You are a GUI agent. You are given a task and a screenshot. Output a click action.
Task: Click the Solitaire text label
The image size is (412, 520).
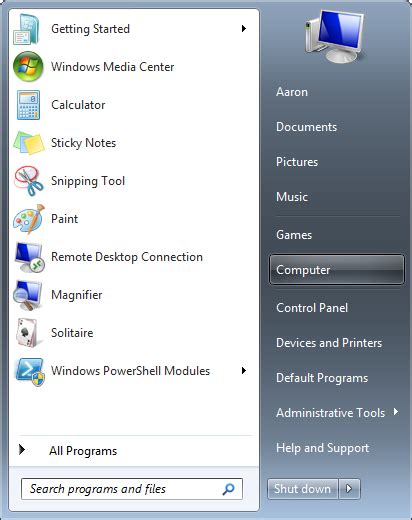point(72,333)
